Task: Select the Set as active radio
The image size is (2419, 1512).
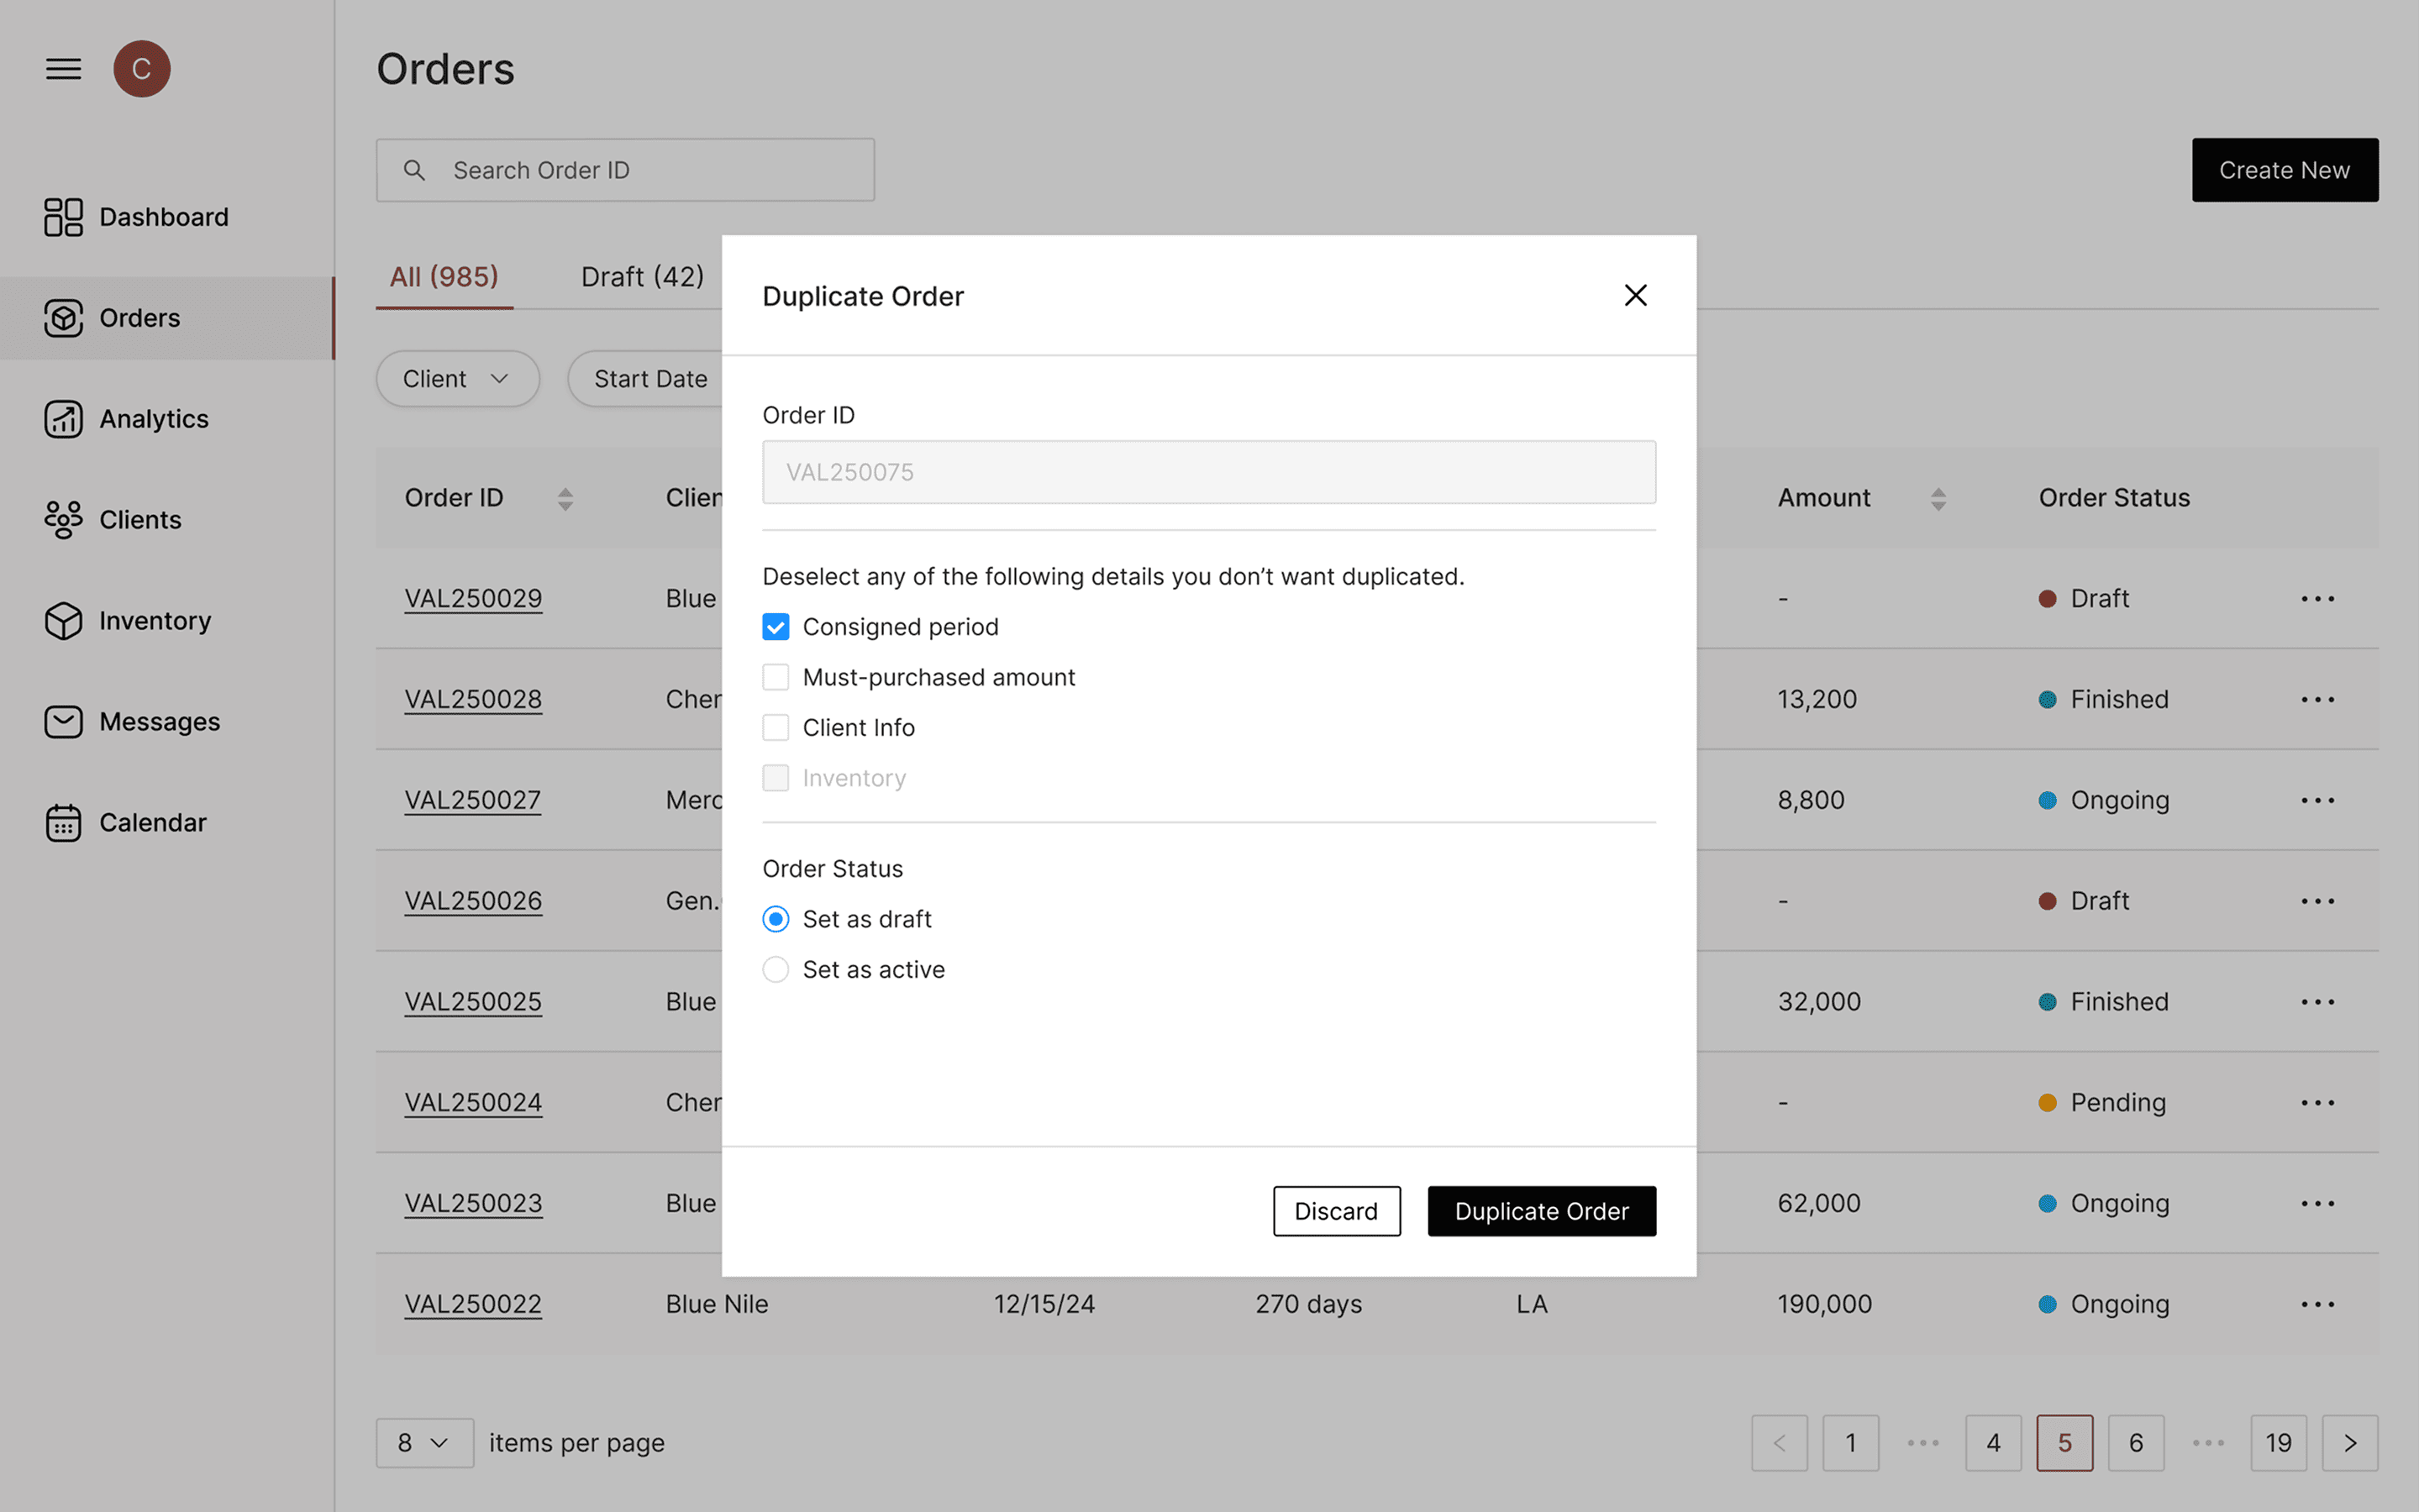Action: [x=776, y=970]
